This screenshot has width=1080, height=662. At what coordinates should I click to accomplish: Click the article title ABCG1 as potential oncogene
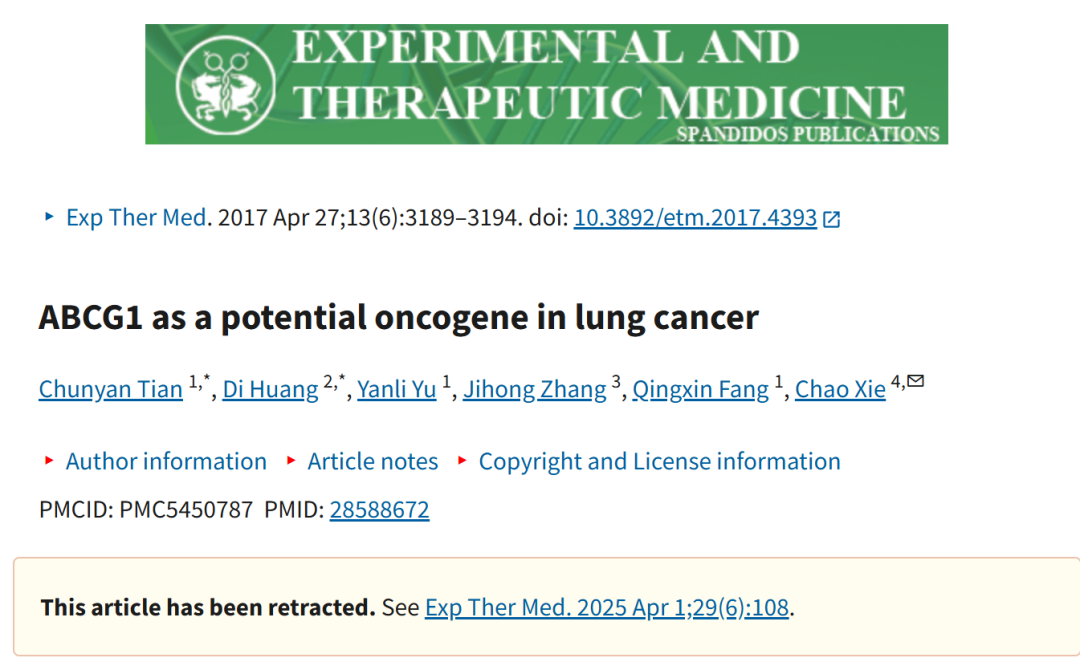pyautogui.click(x=398, y=318)
